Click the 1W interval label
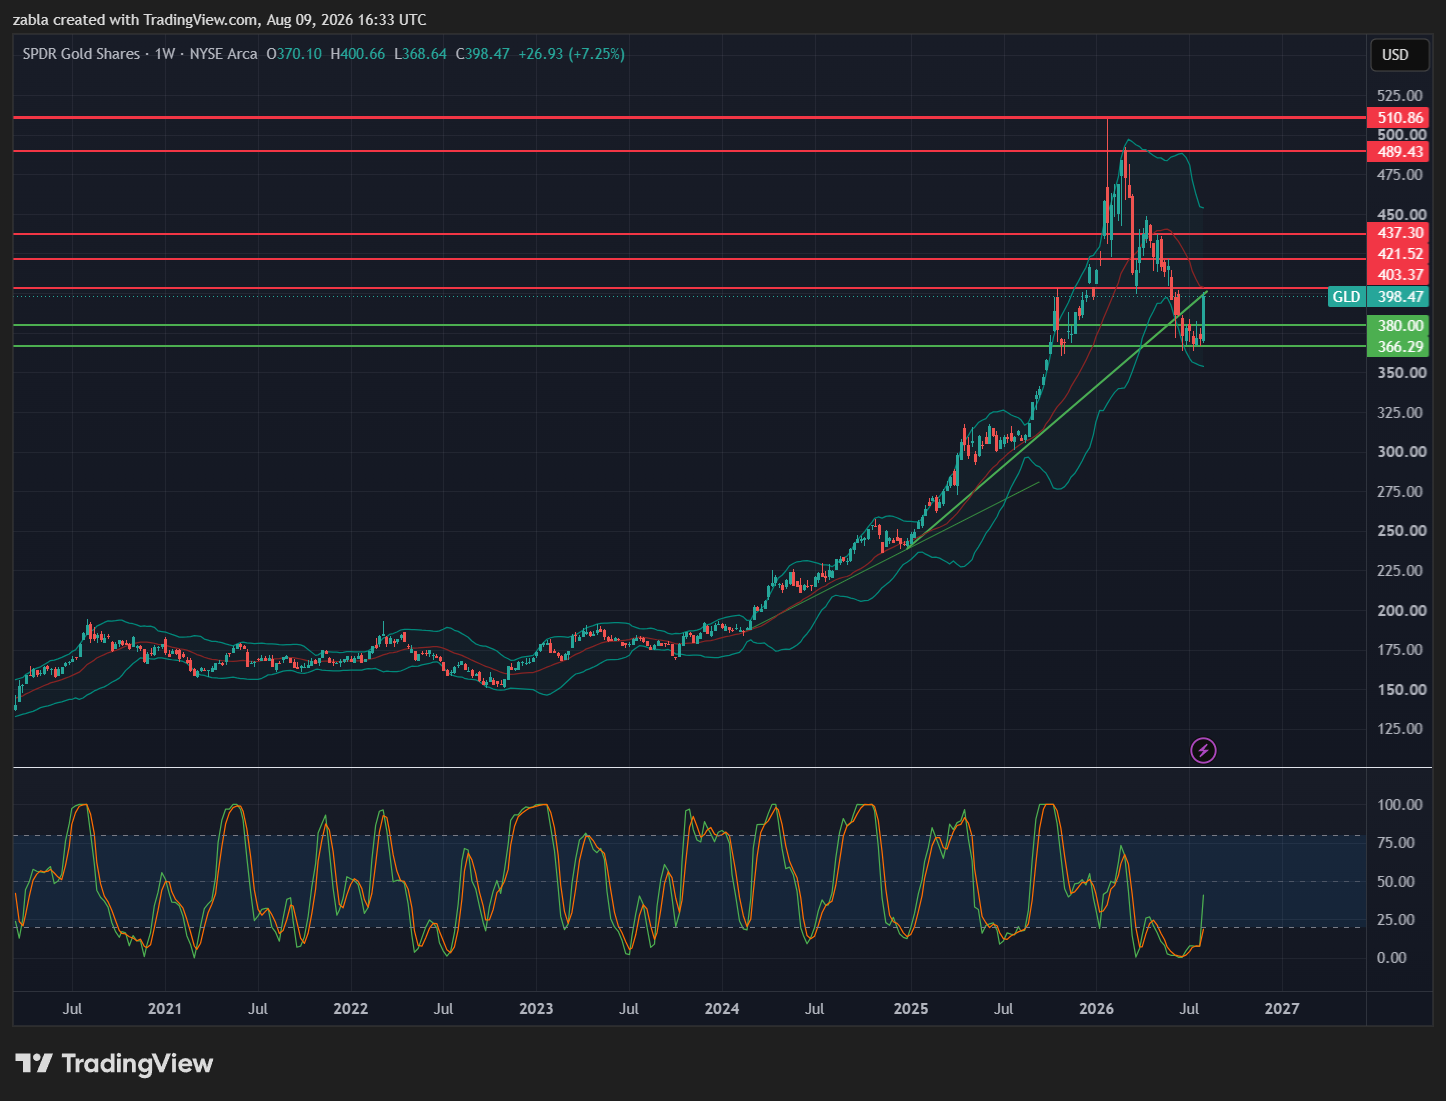The height and width of the screenshot is (1101, 1446). (x=165, y=54)
